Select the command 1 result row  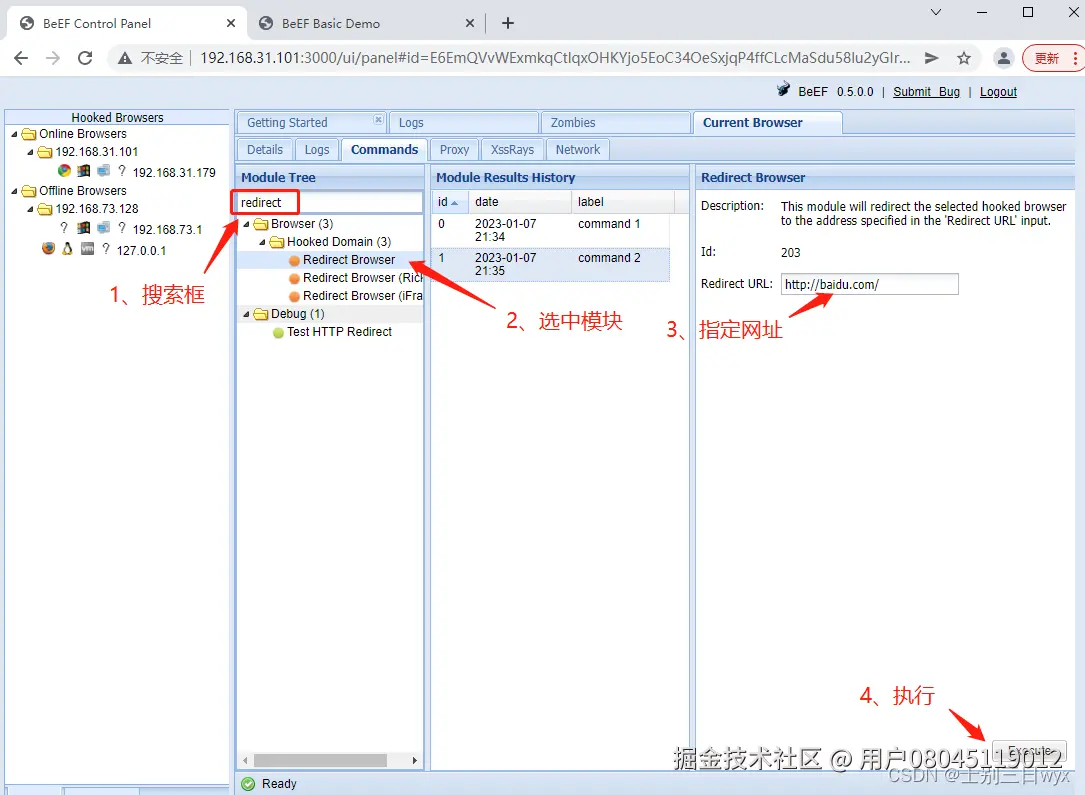point(550,230)
